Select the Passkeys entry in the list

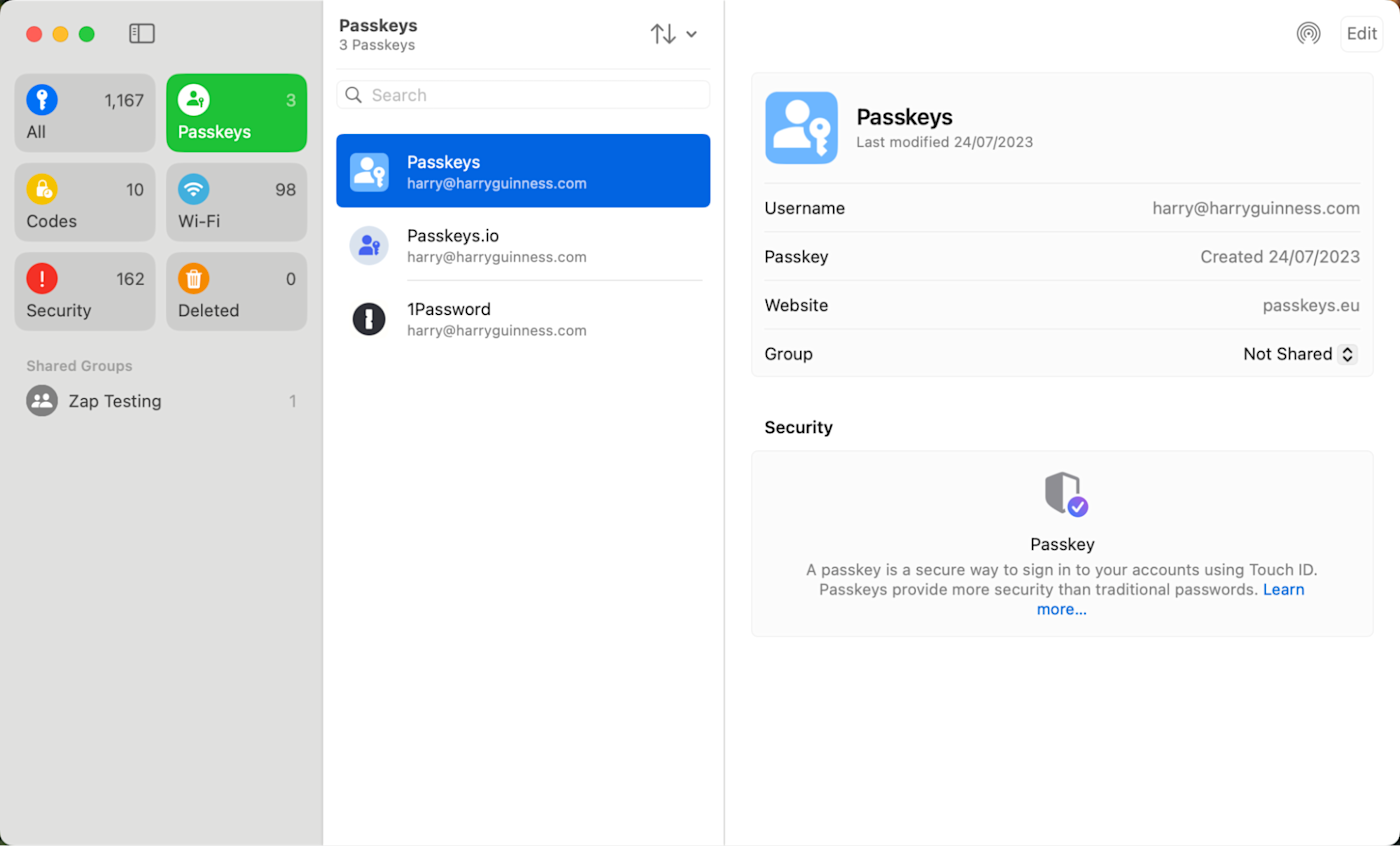pos(523,171)
